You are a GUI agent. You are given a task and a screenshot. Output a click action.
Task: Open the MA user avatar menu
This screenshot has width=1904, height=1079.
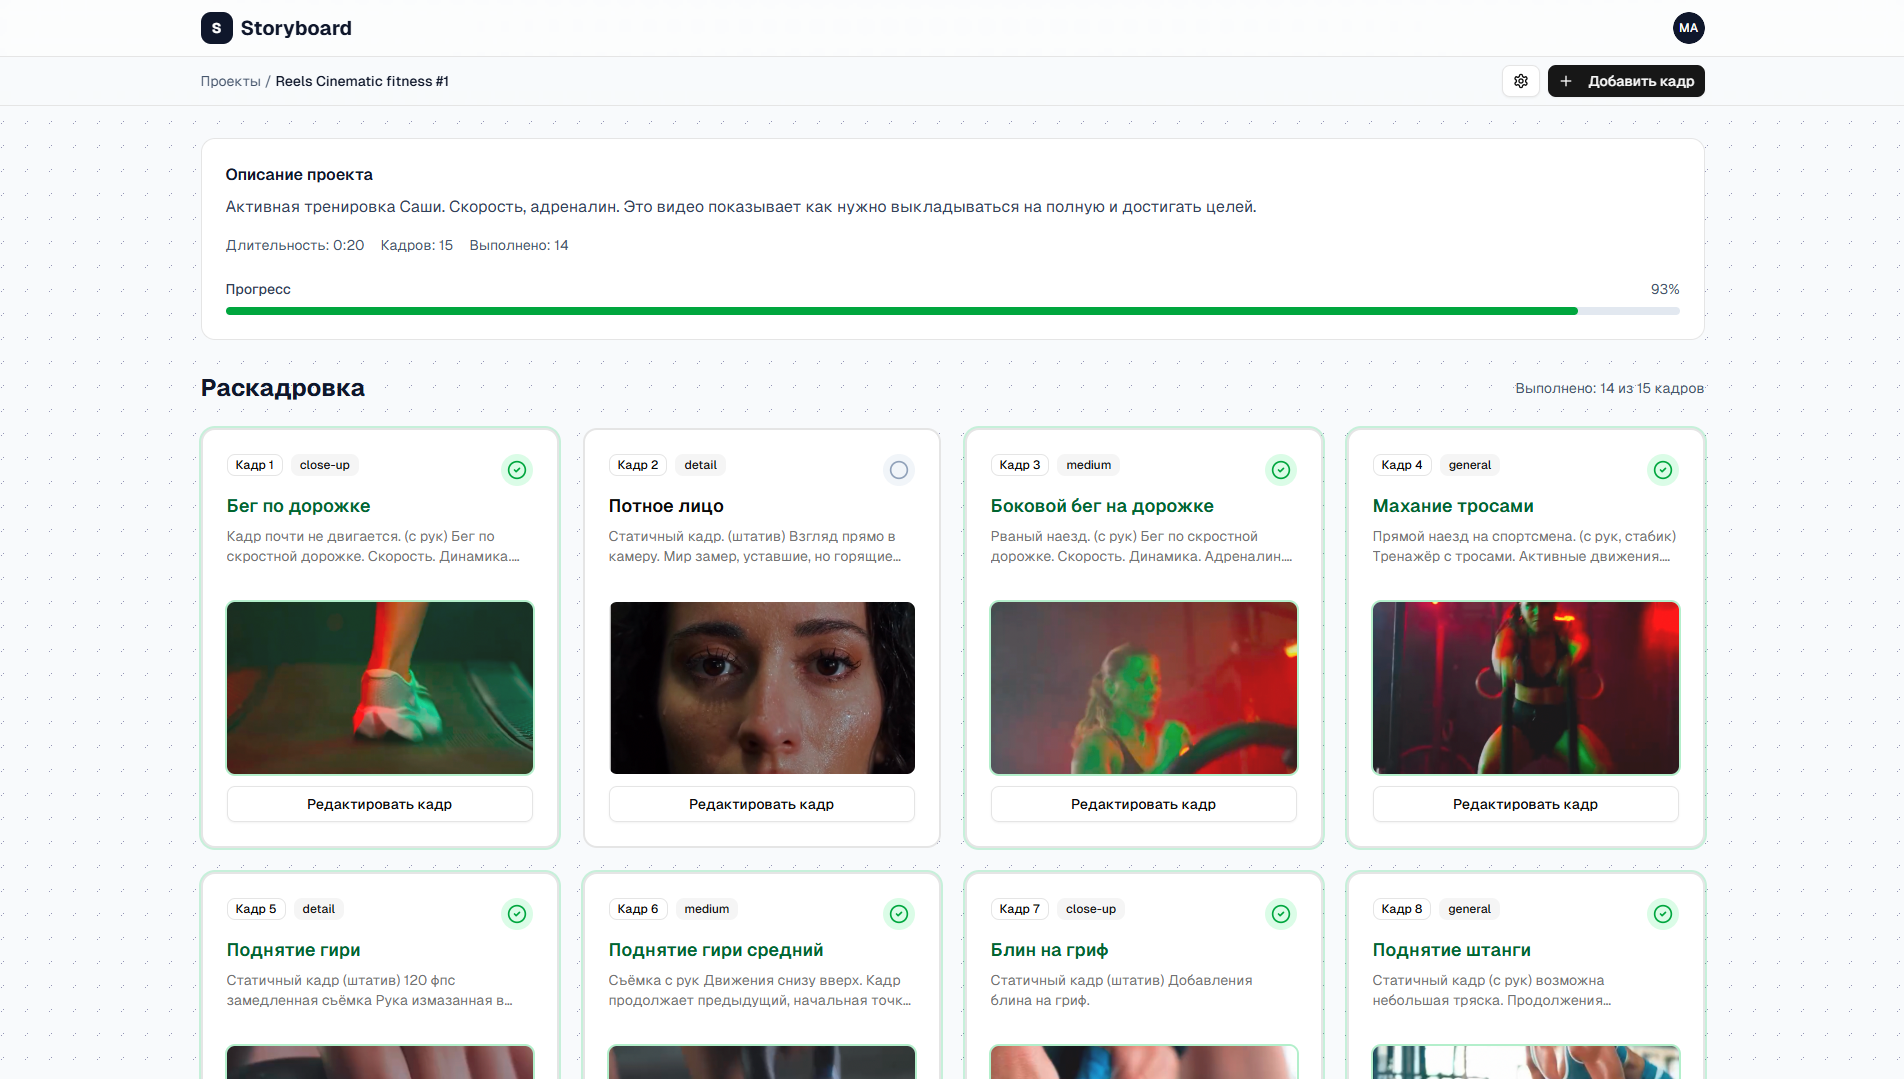pos(1688,28)
